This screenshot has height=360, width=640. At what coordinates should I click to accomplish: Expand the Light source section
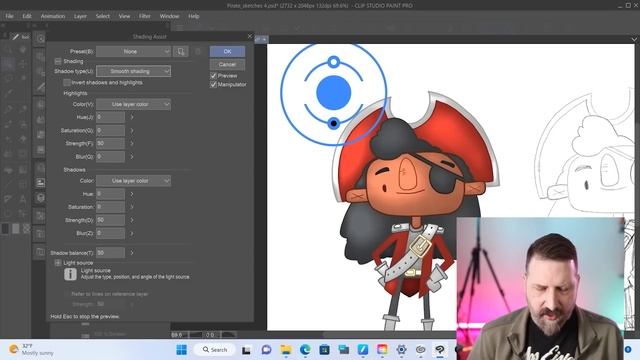[58, 263]
